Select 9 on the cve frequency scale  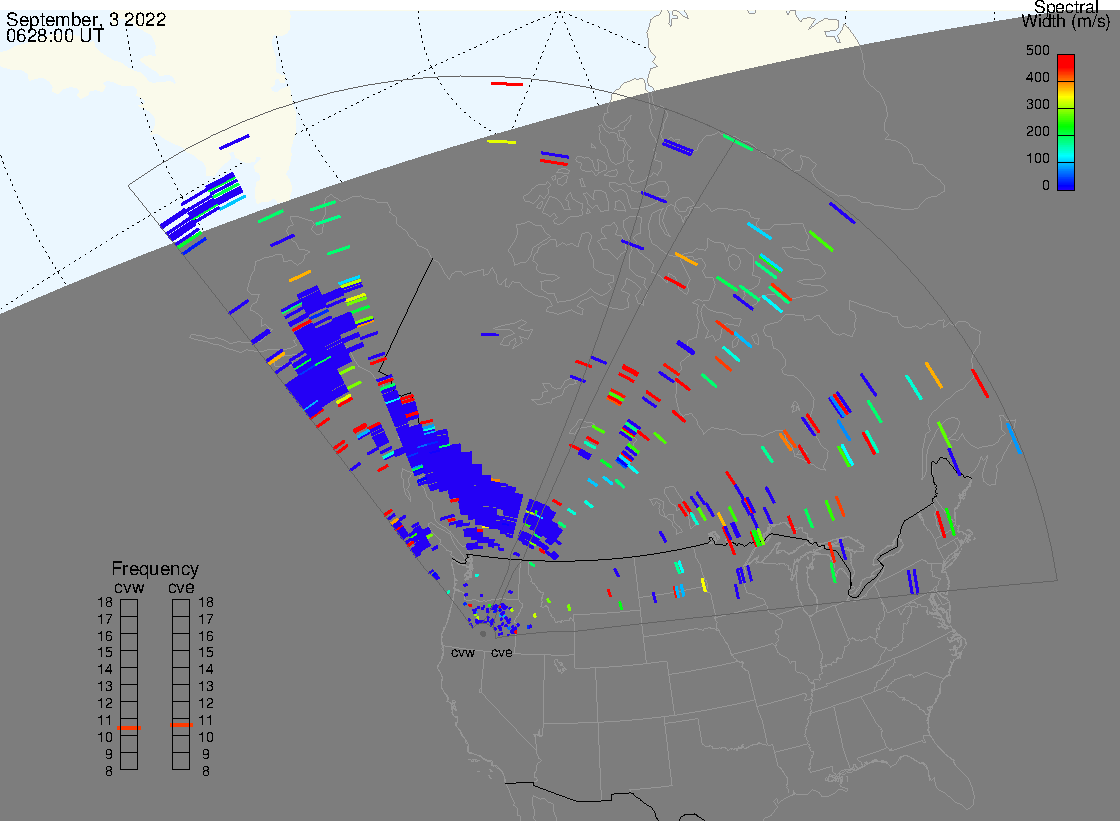(206, 754)
